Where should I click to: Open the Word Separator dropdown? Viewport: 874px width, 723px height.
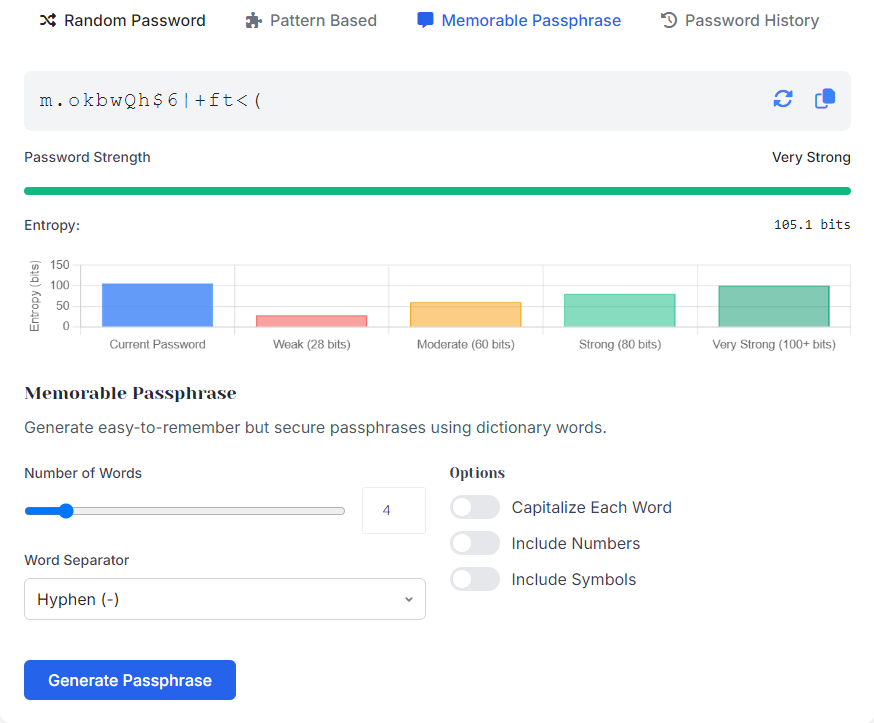pyautogui.click(x=225, y=599)
